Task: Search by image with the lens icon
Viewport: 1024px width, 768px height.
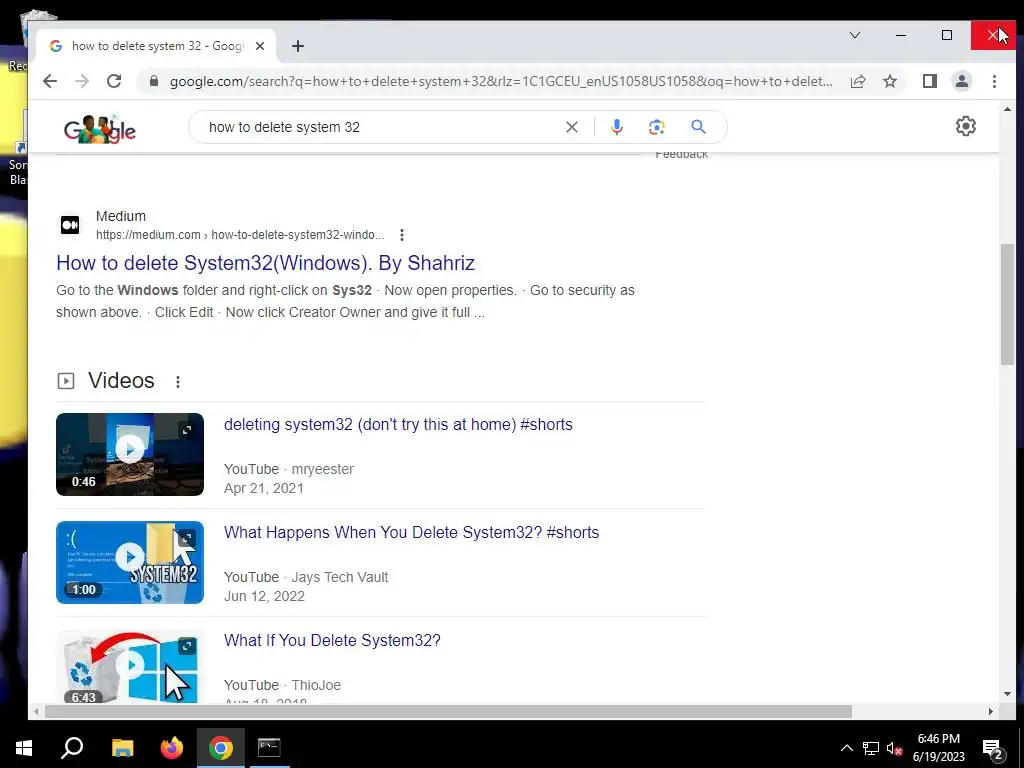Action: (656, 127)
